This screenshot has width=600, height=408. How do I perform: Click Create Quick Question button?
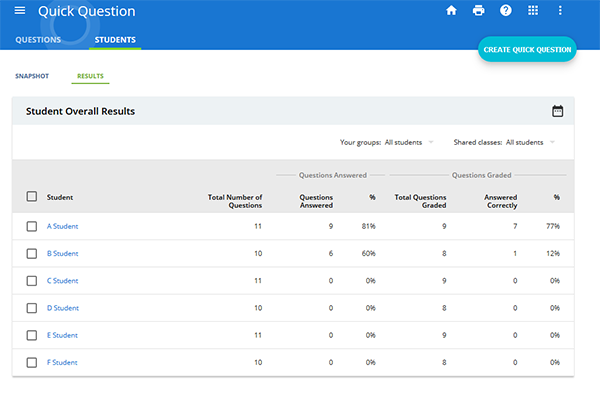pyautogui.click(x=527, y=49)
